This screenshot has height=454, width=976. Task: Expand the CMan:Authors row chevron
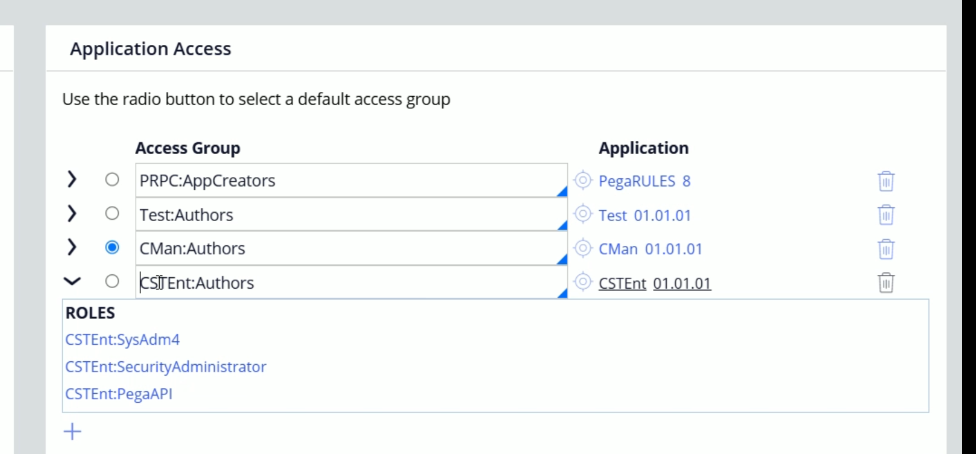tap(72, 247)
